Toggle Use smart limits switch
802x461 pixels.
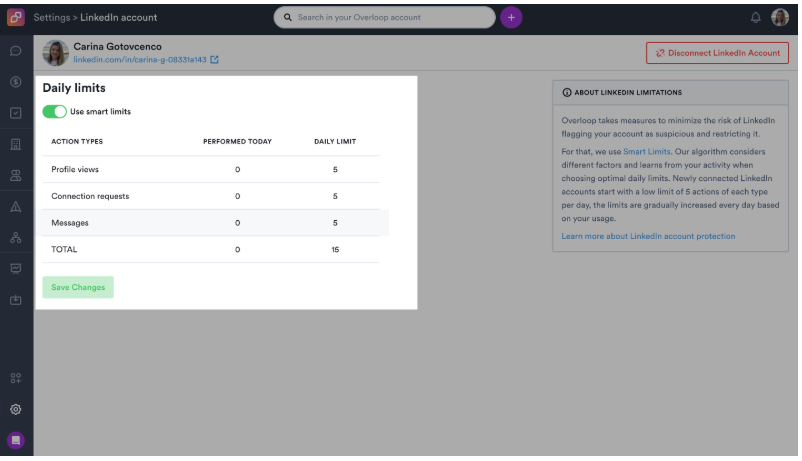(x=54, y=112)
